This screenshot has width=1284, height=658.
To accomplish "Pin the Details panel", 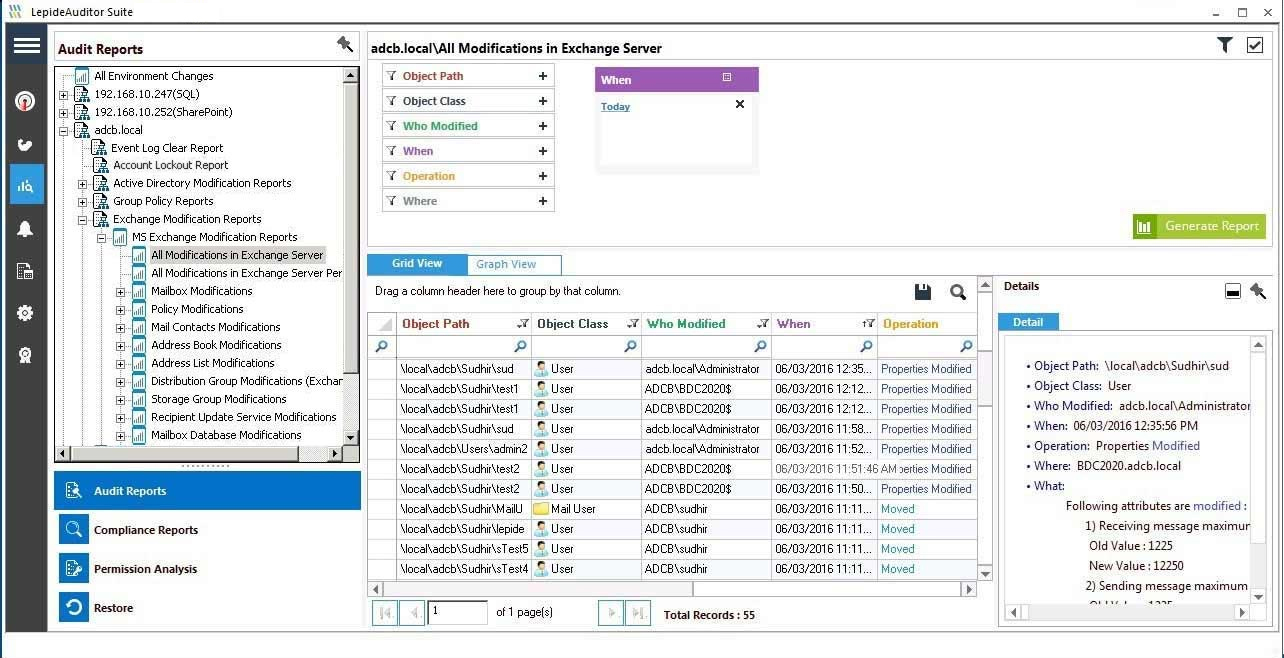I will pos(1258,291).
